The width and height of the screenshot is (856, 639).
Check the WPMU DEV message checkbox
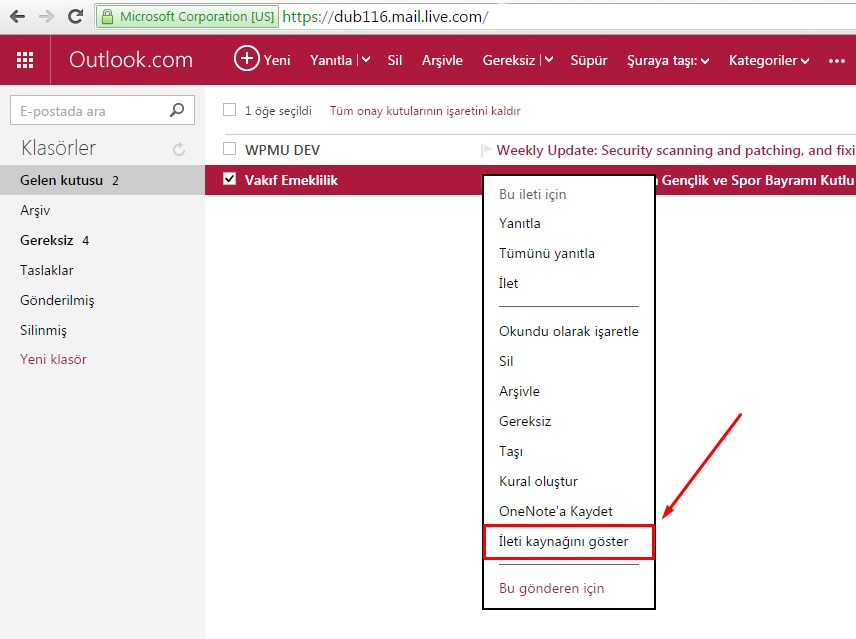pos(230,150)
